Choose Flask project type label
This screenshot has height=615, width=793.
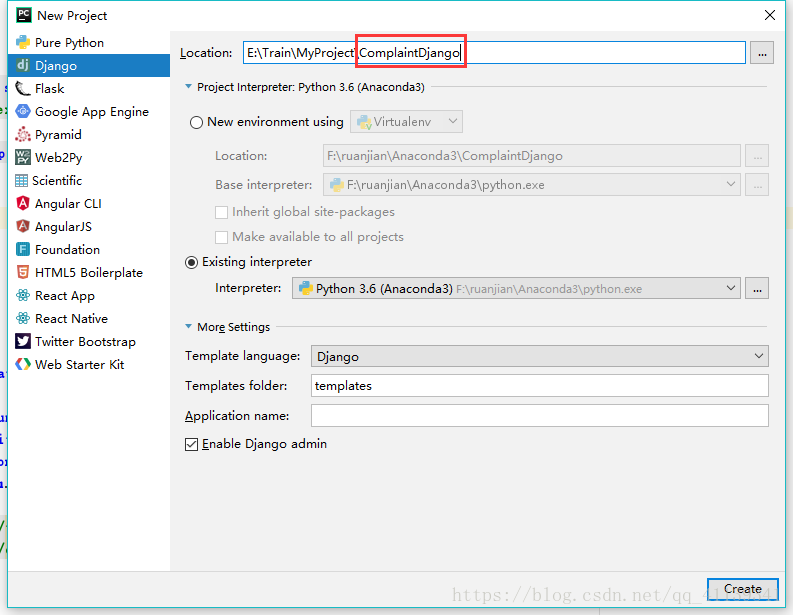[50, 89]
